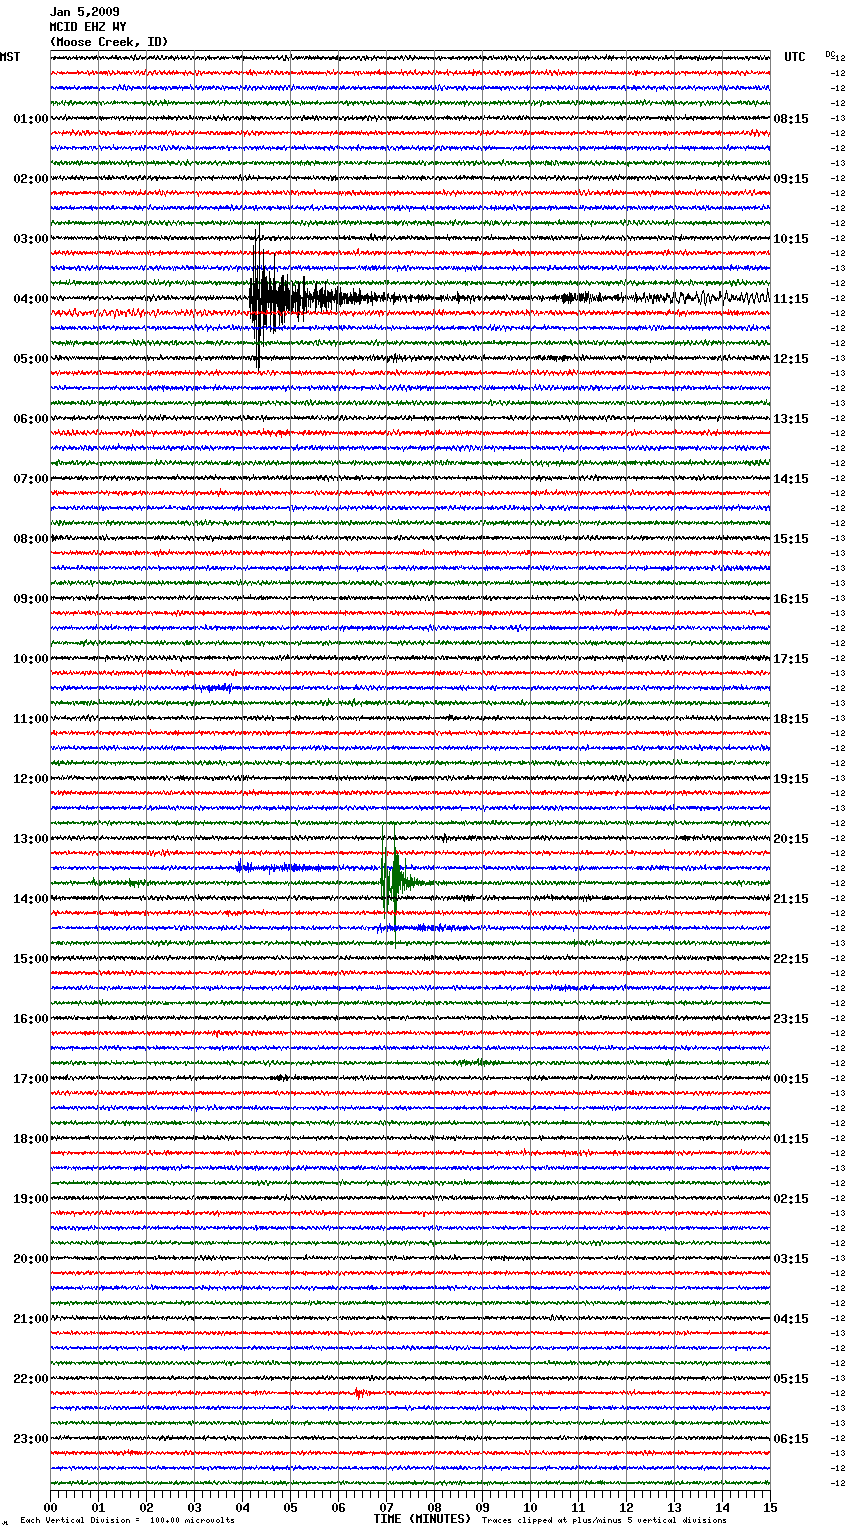Click the 03:15 UTC row label
The height and width of the screenshot is (1534, 850).
[x=791, y=1259]
